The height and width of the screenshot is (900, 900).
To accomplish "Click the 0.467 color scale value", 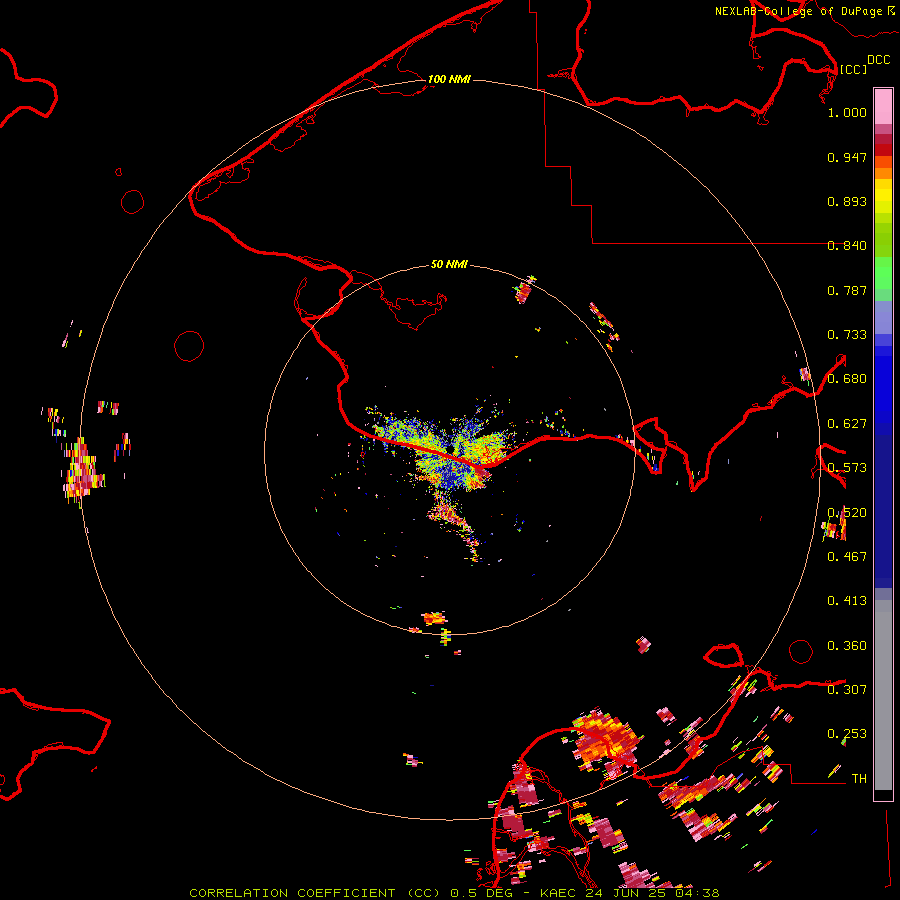I will pos(847,557).
